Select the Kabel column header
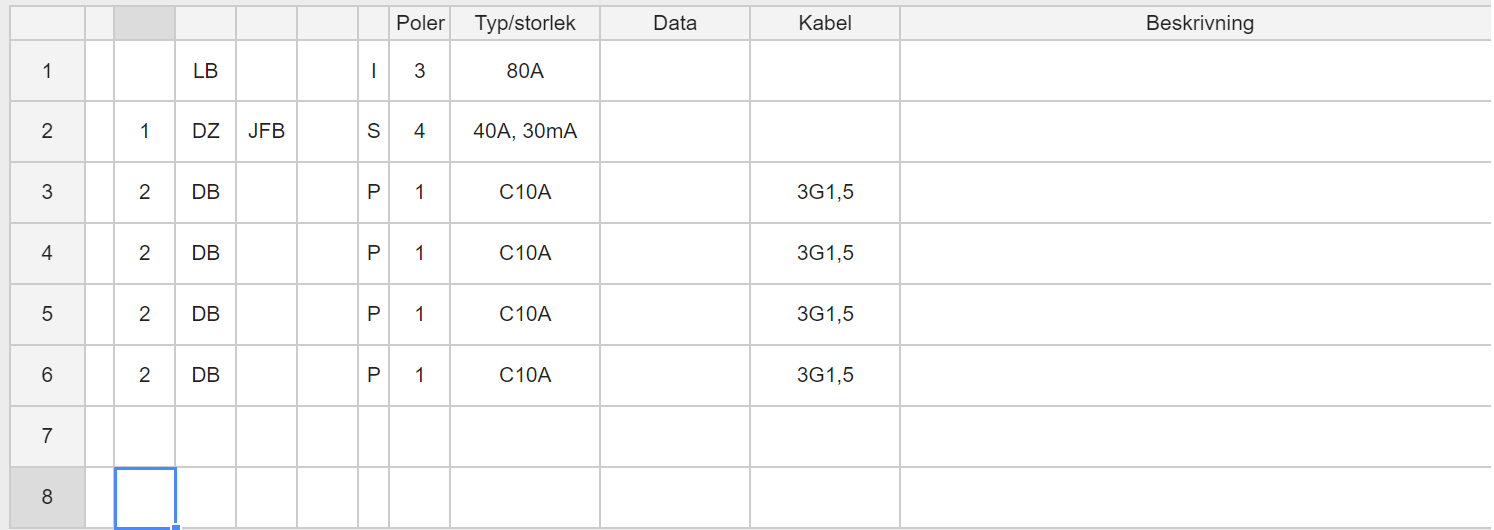Screen dimensions: 1494x530 click(825, 23)
